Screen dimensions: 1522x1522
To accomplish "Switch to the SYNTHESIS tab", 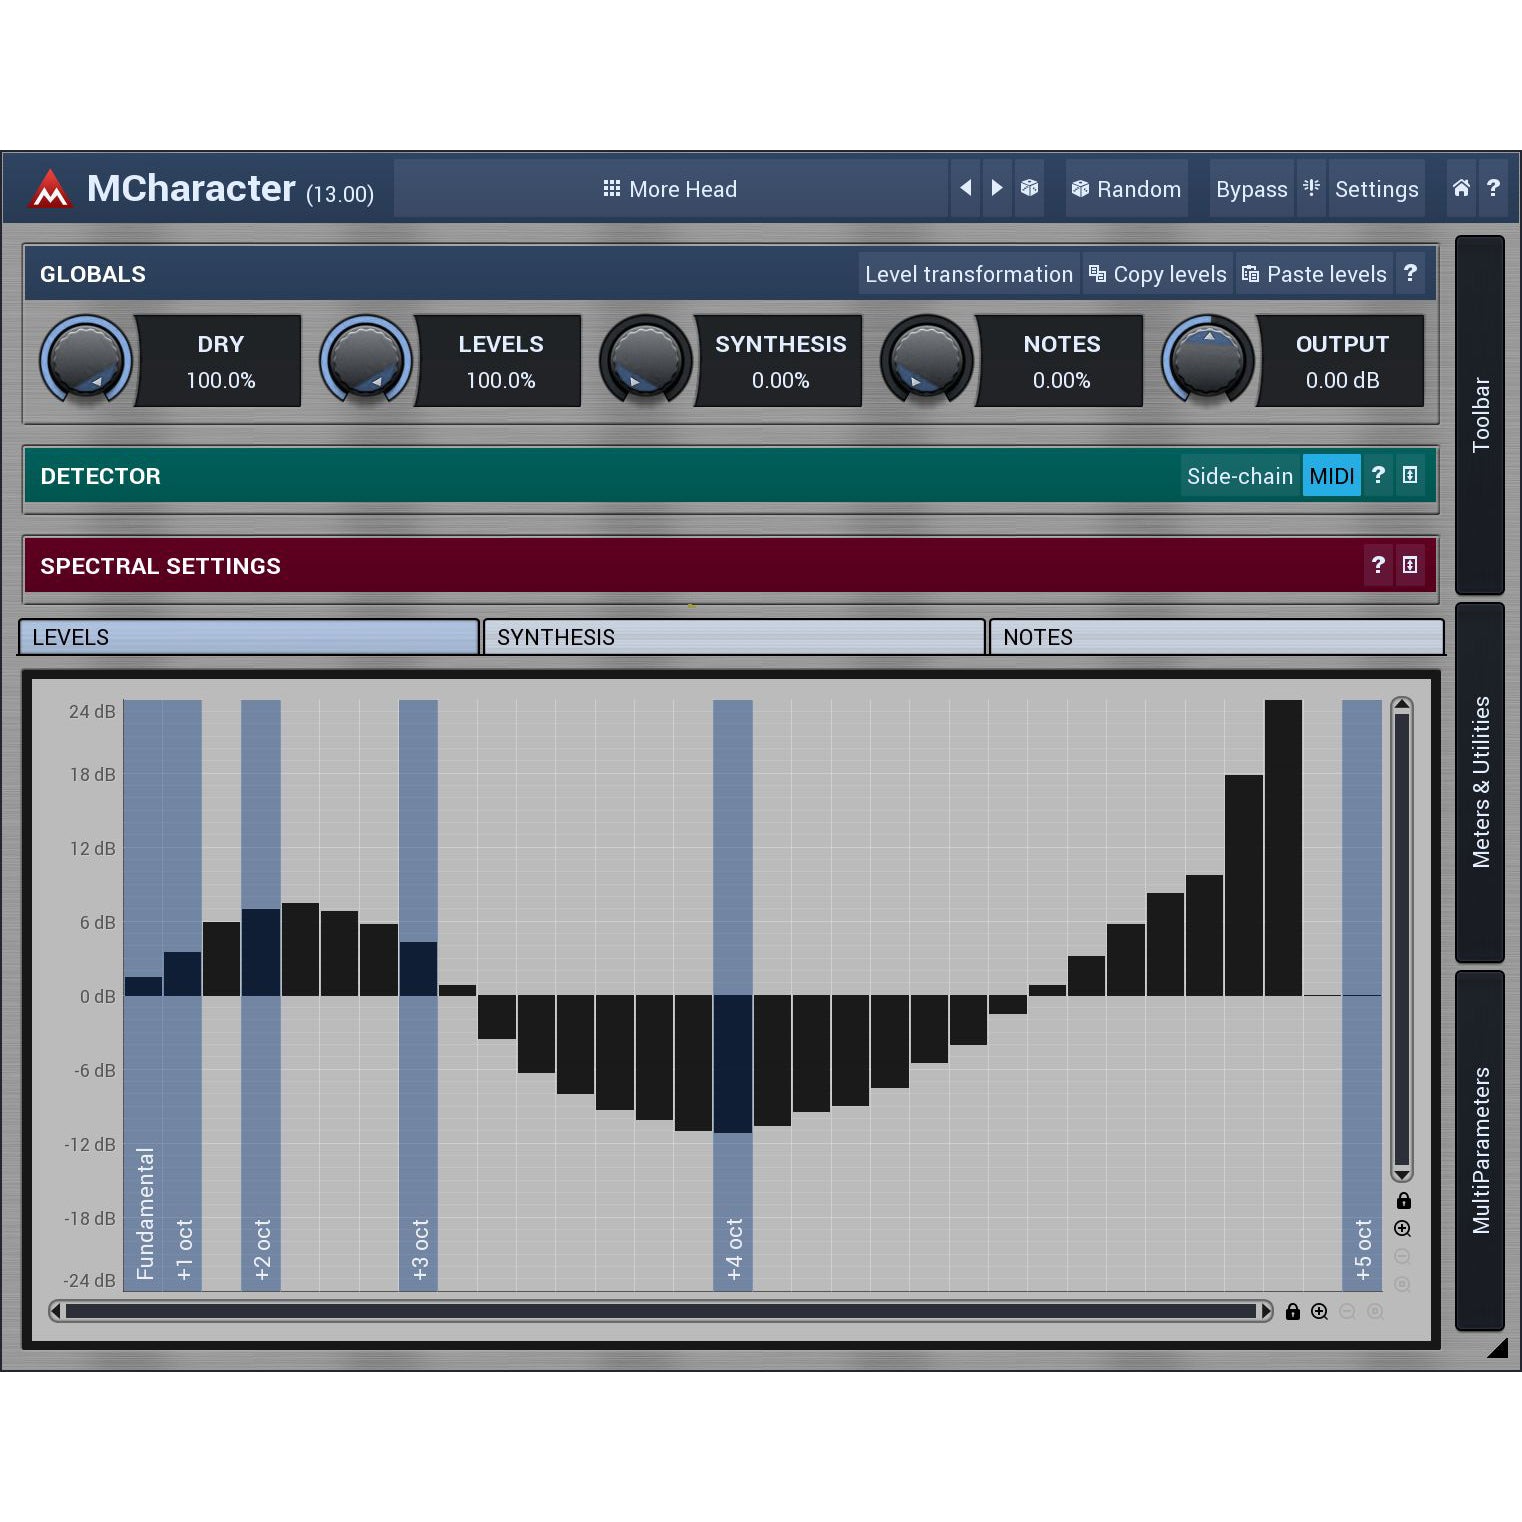I will click(x=733, y=637).
